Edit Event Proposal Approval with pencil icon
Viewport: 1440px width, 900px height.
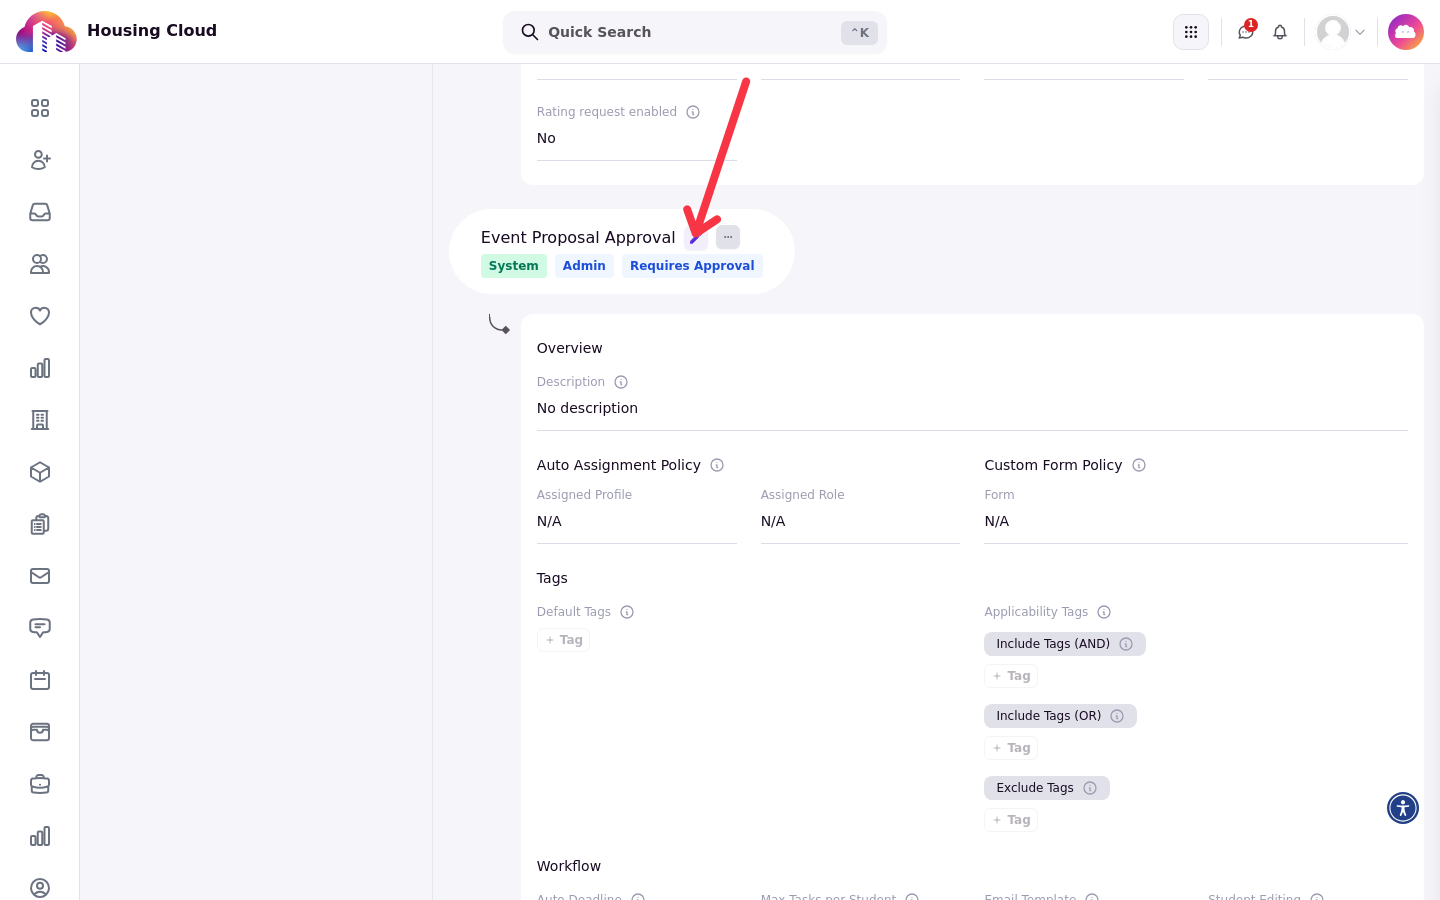point(696,238)
